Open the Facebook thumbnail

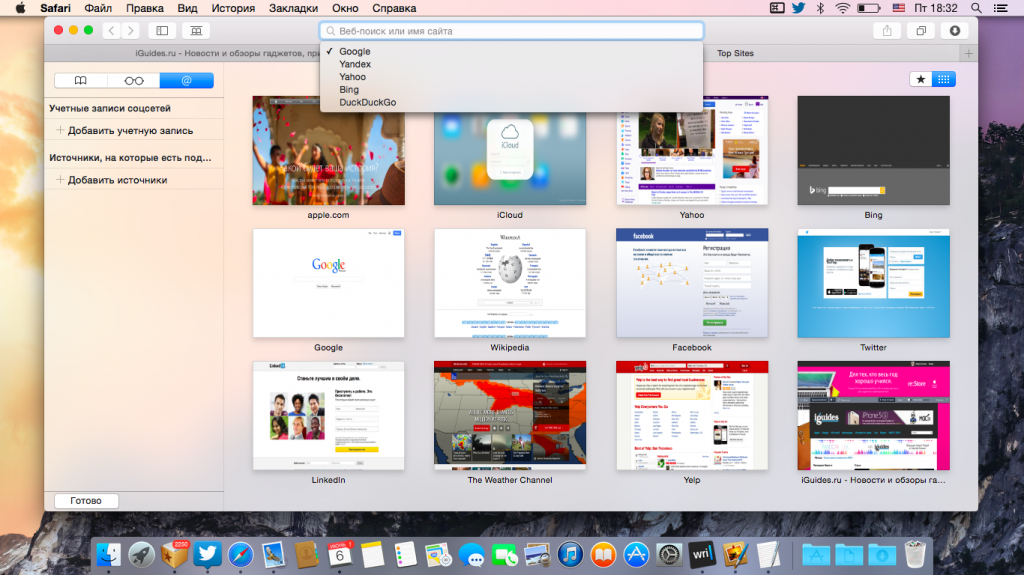click(x=692, y=283)
